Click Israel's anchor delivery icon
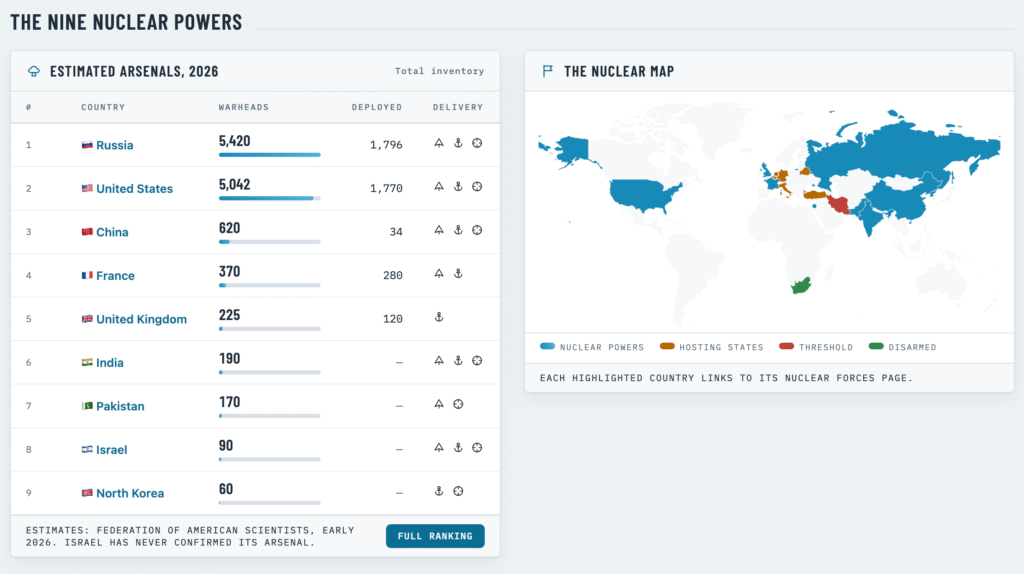Screen dimensions: 1024x574 click(458, 448)
